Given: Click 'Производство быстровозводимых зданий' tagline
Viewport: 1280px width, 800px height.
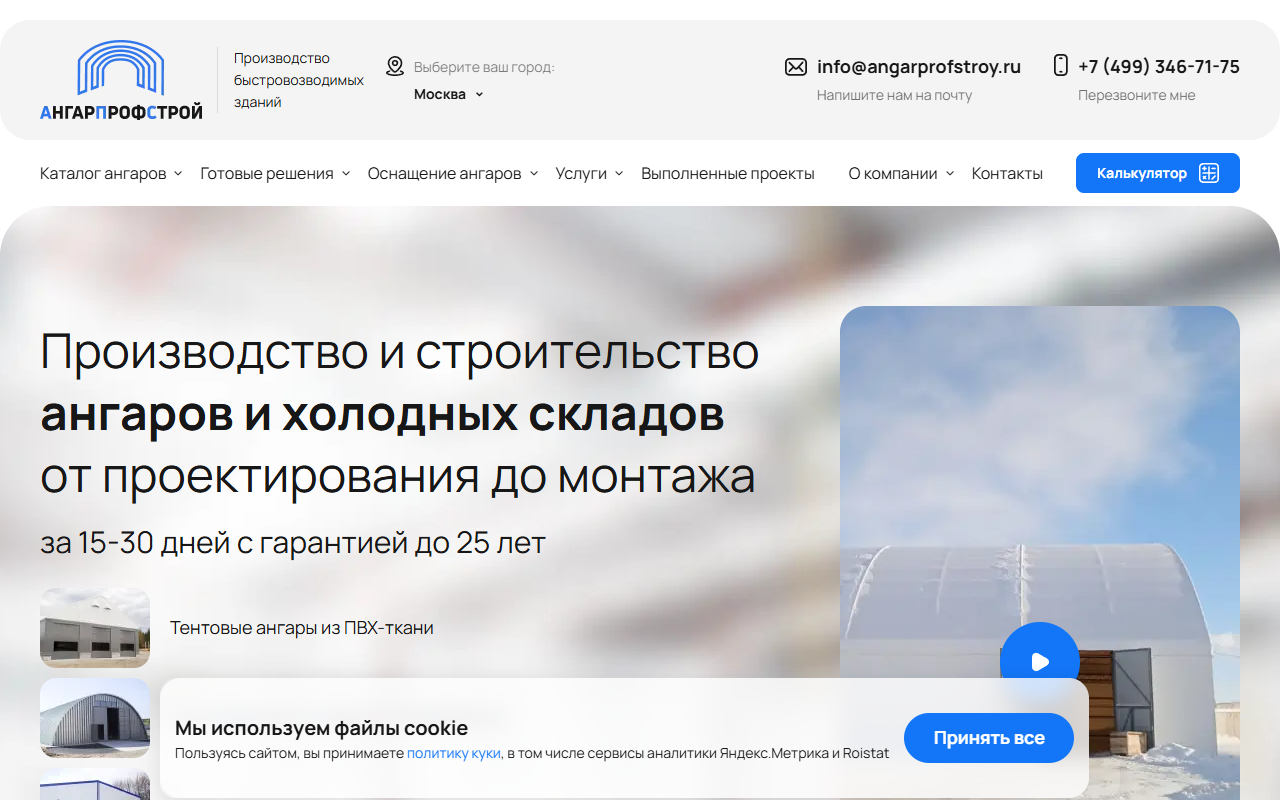Looking at the screenshot, I should [299, 80].
